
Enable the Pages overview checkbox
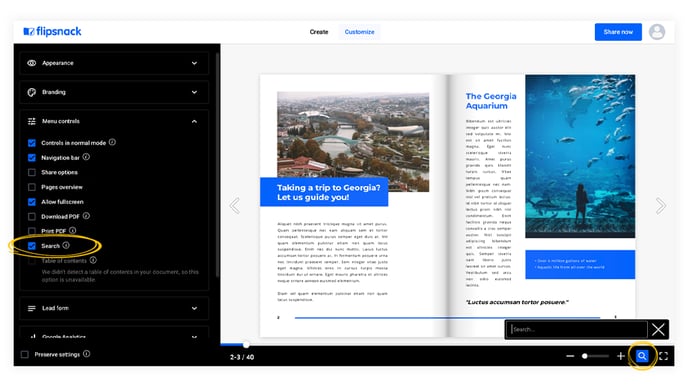coord(32,187)
